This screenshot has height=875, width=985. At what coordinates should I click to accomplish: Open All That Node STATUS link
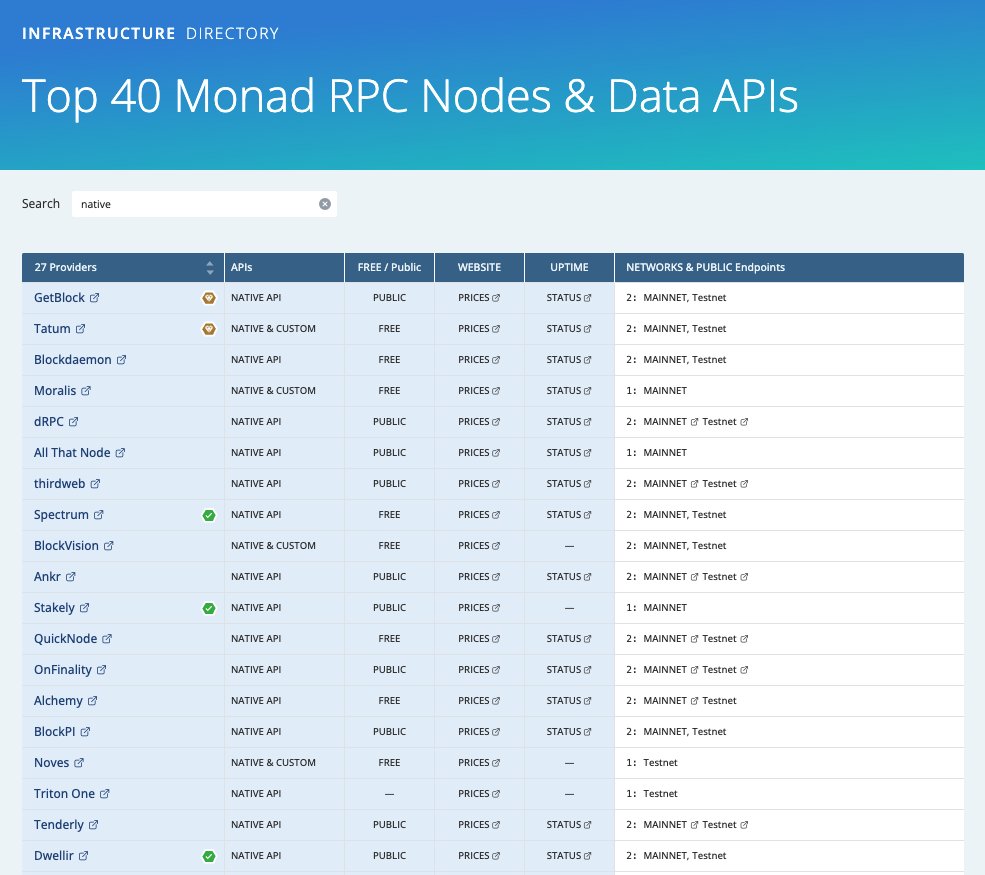pos(569,453)
